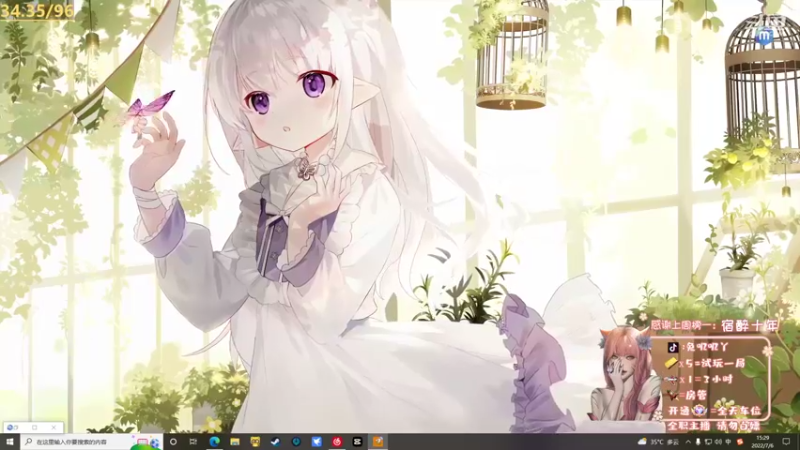
Task: Maximize the small mini window above taskbar
Action: coord(35,427)
